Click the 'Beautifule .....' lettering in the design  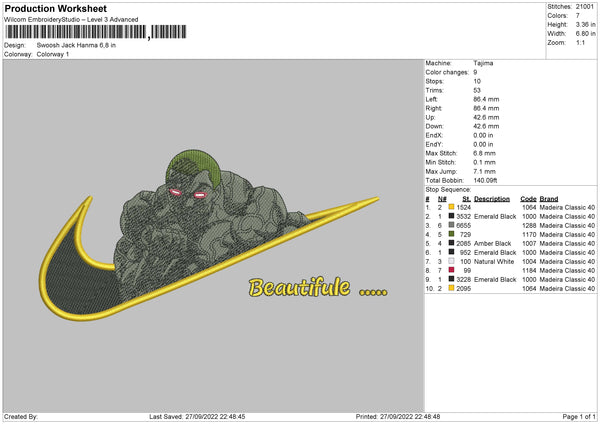coord(318,287)
